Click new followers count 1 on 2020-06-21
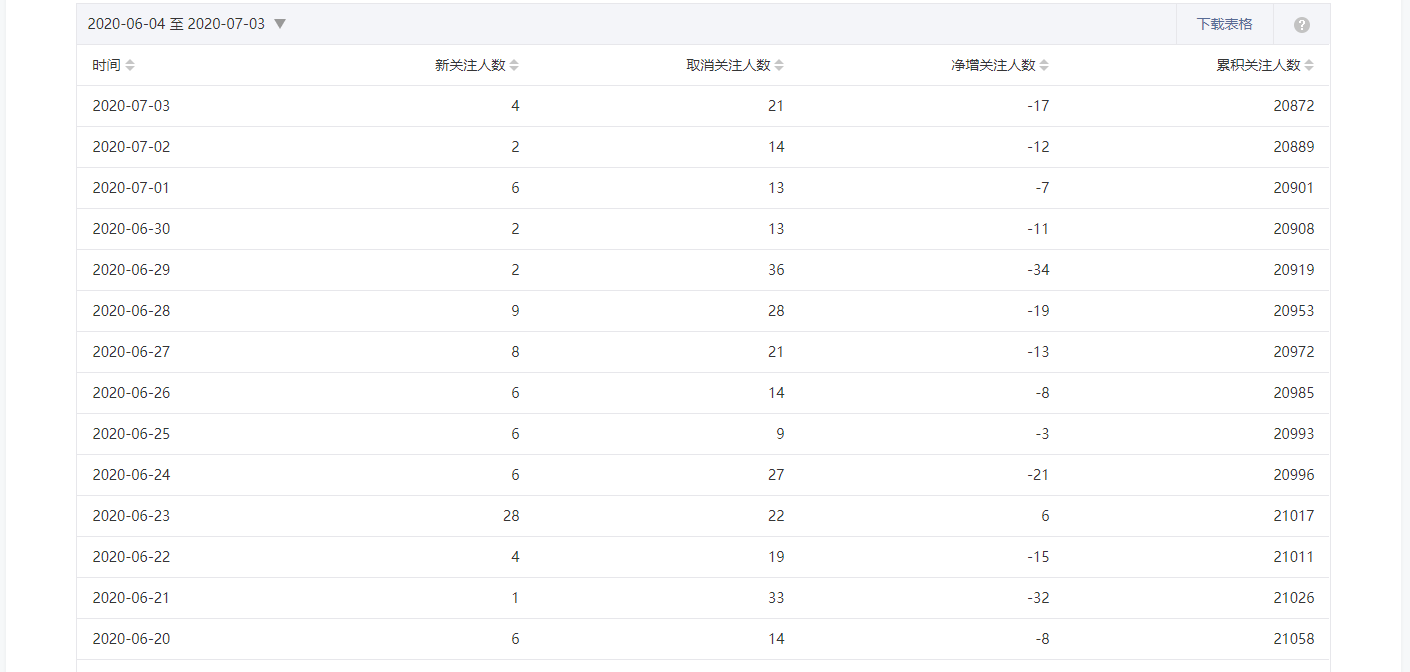 [515, 598]
